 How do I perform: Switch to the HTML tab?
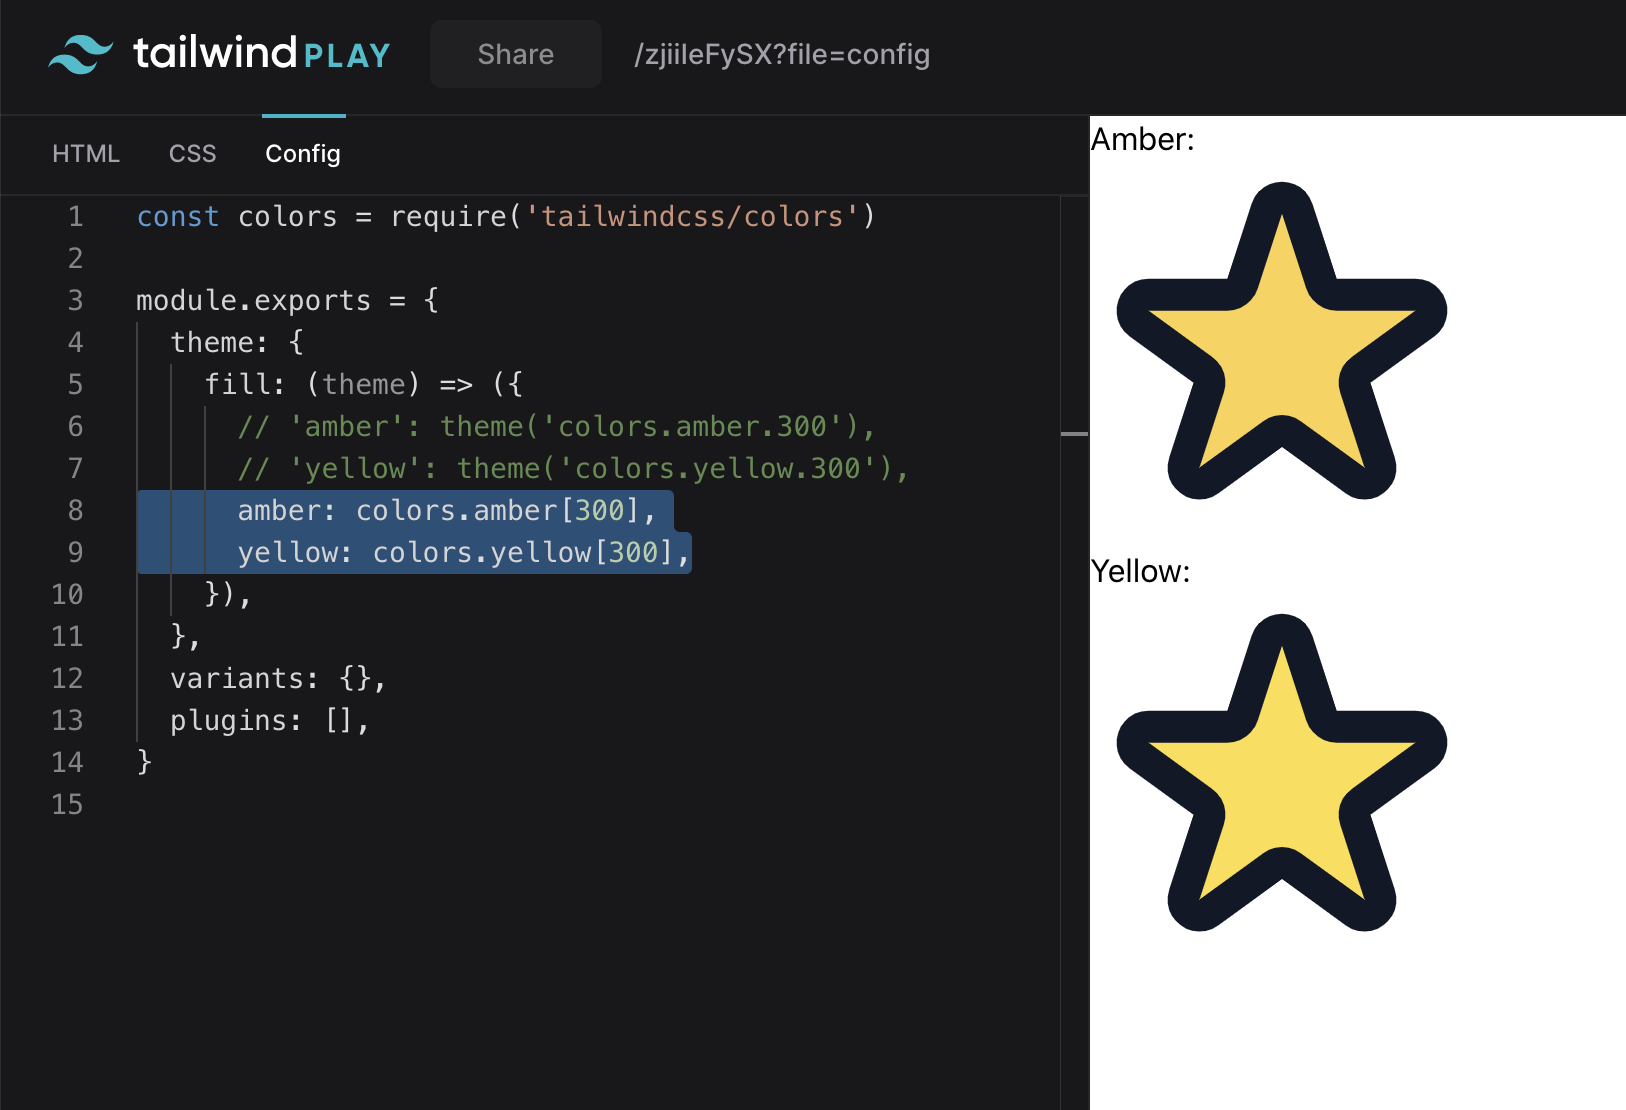[x=86, y=153]
